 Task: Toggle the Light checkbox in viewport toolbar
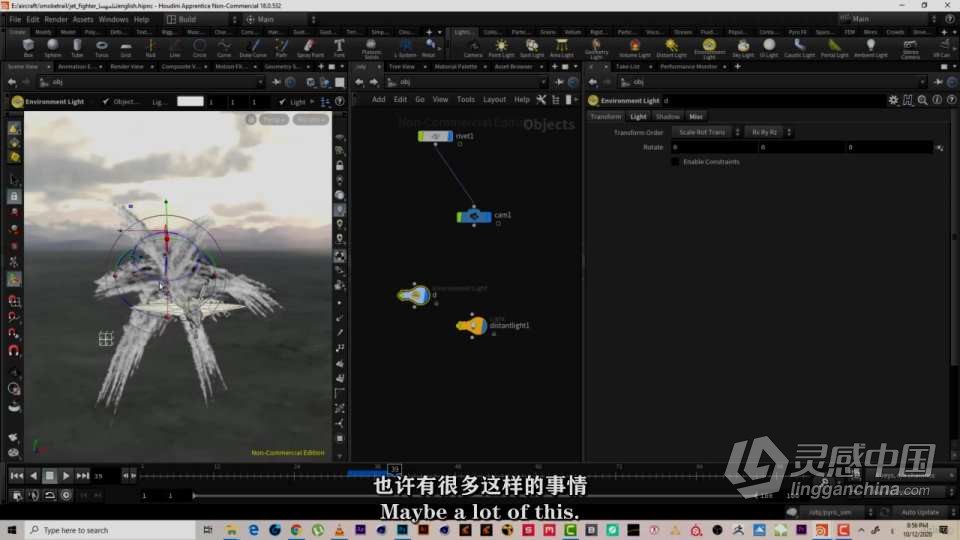tap(282, 102)
